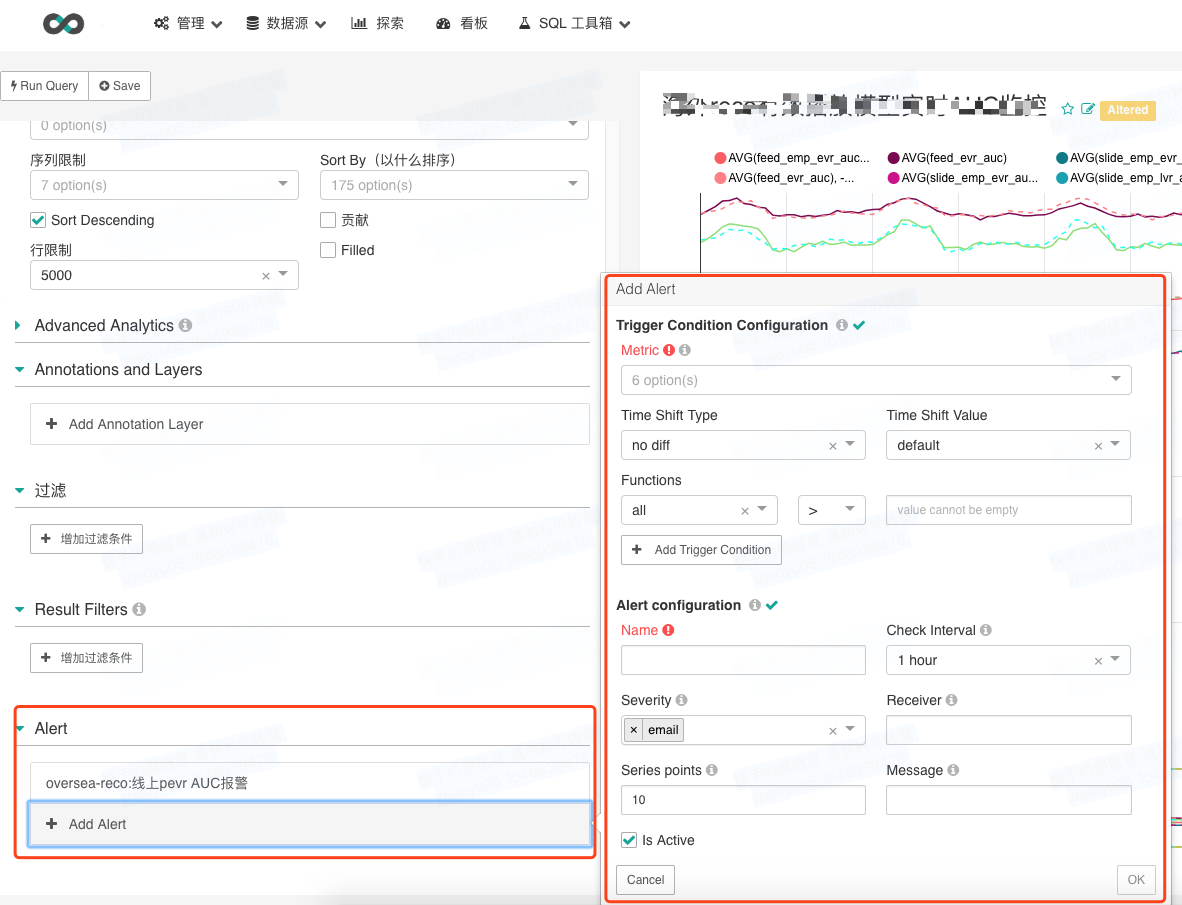Toggle AVG(feed_evr_auc) purple legend swatch
Viewport: 1182px width, 905px height.
pos(893,157)
